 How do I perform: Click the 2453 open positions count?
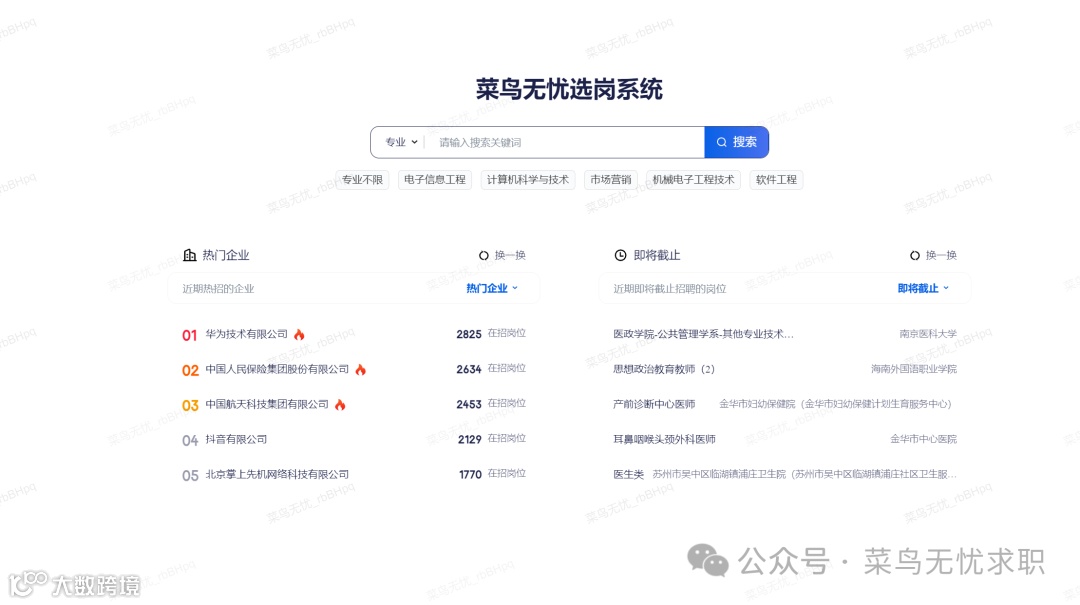pos(468,404)
